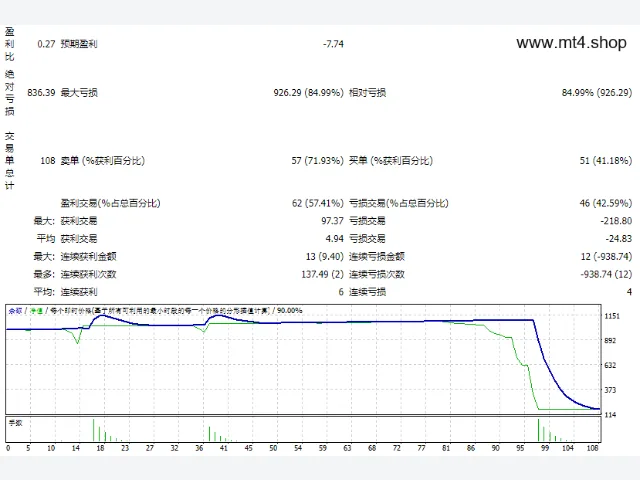
Task: Click the 114 y-axis value
Action: click(610, 415)
